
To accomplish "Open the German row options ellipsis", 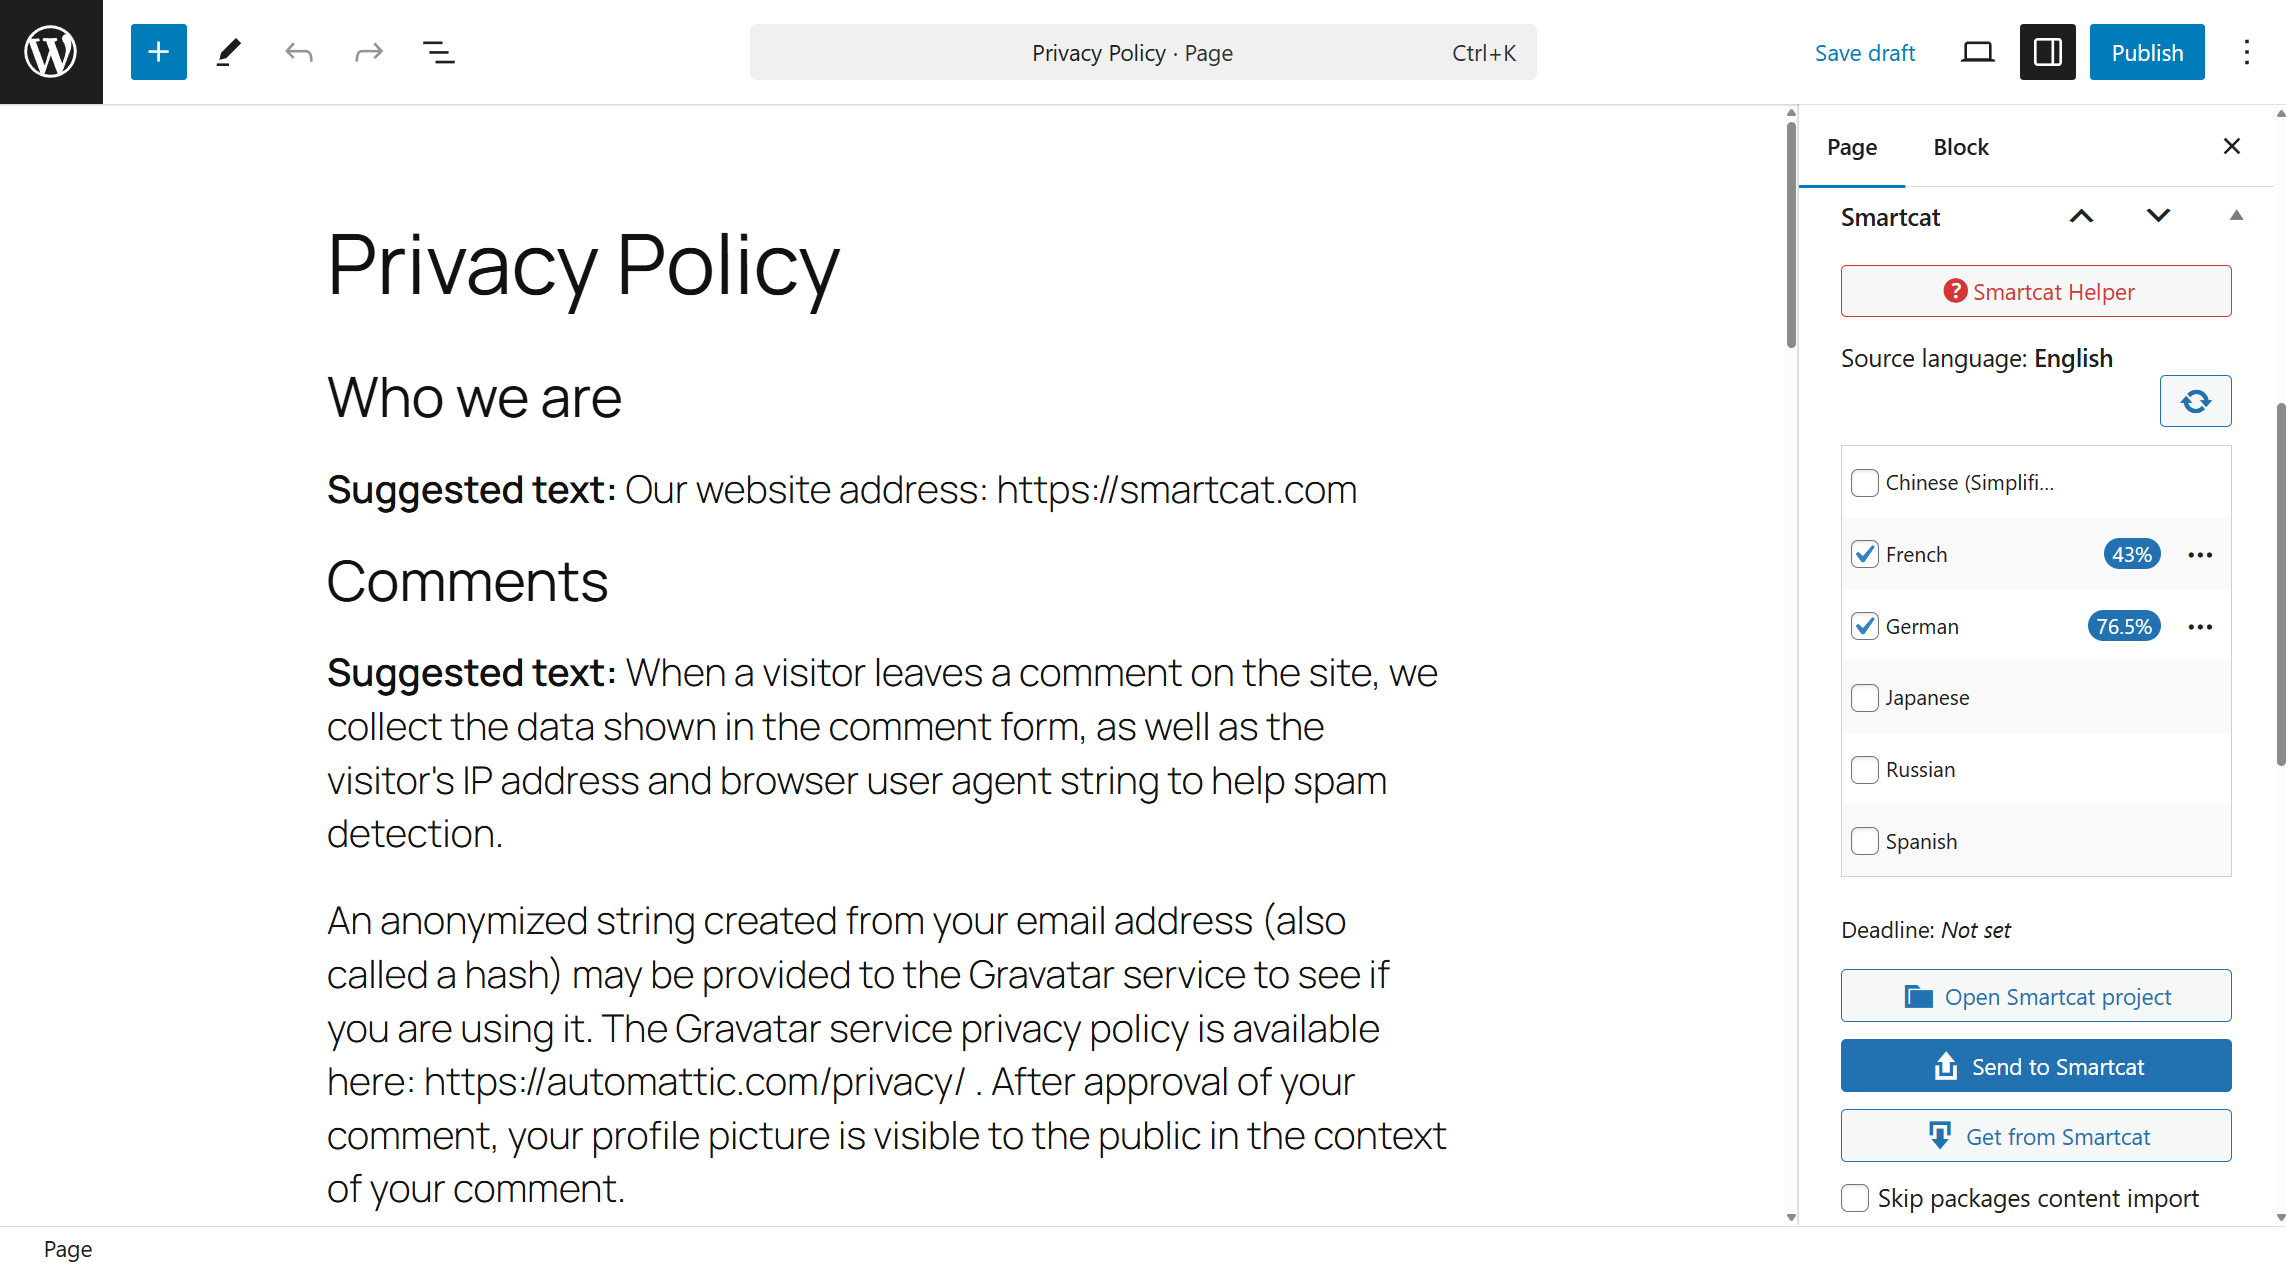I will coord(2200,626).
